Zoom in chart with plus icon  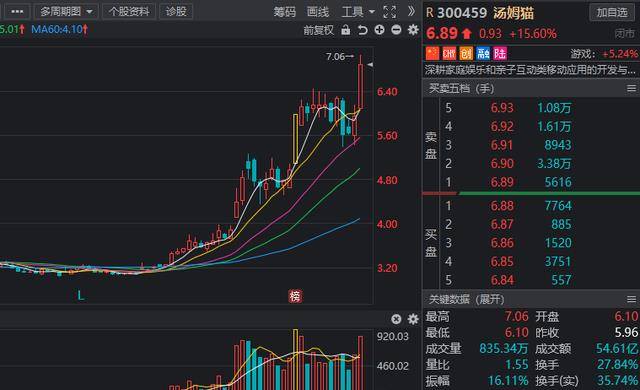point(380,30)
